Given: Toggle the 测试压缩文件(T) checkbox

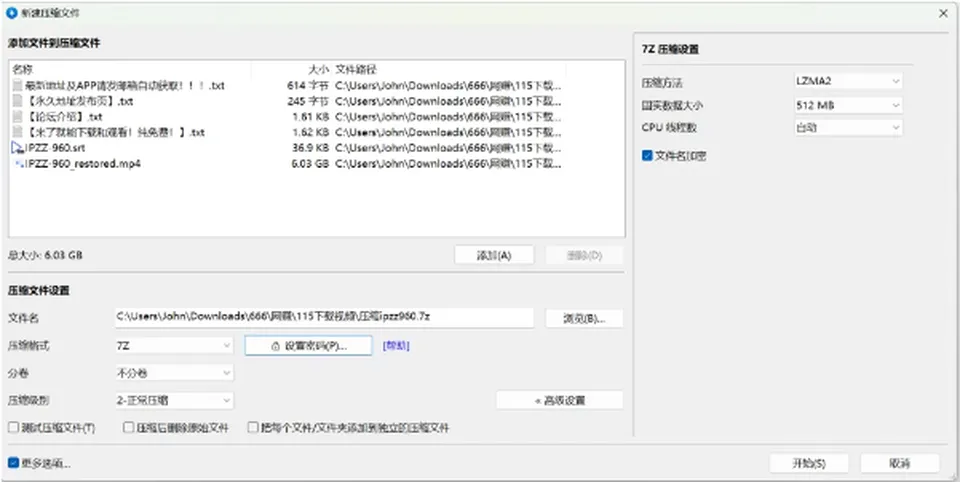Looking at the screenshot, I should (13, 427).
